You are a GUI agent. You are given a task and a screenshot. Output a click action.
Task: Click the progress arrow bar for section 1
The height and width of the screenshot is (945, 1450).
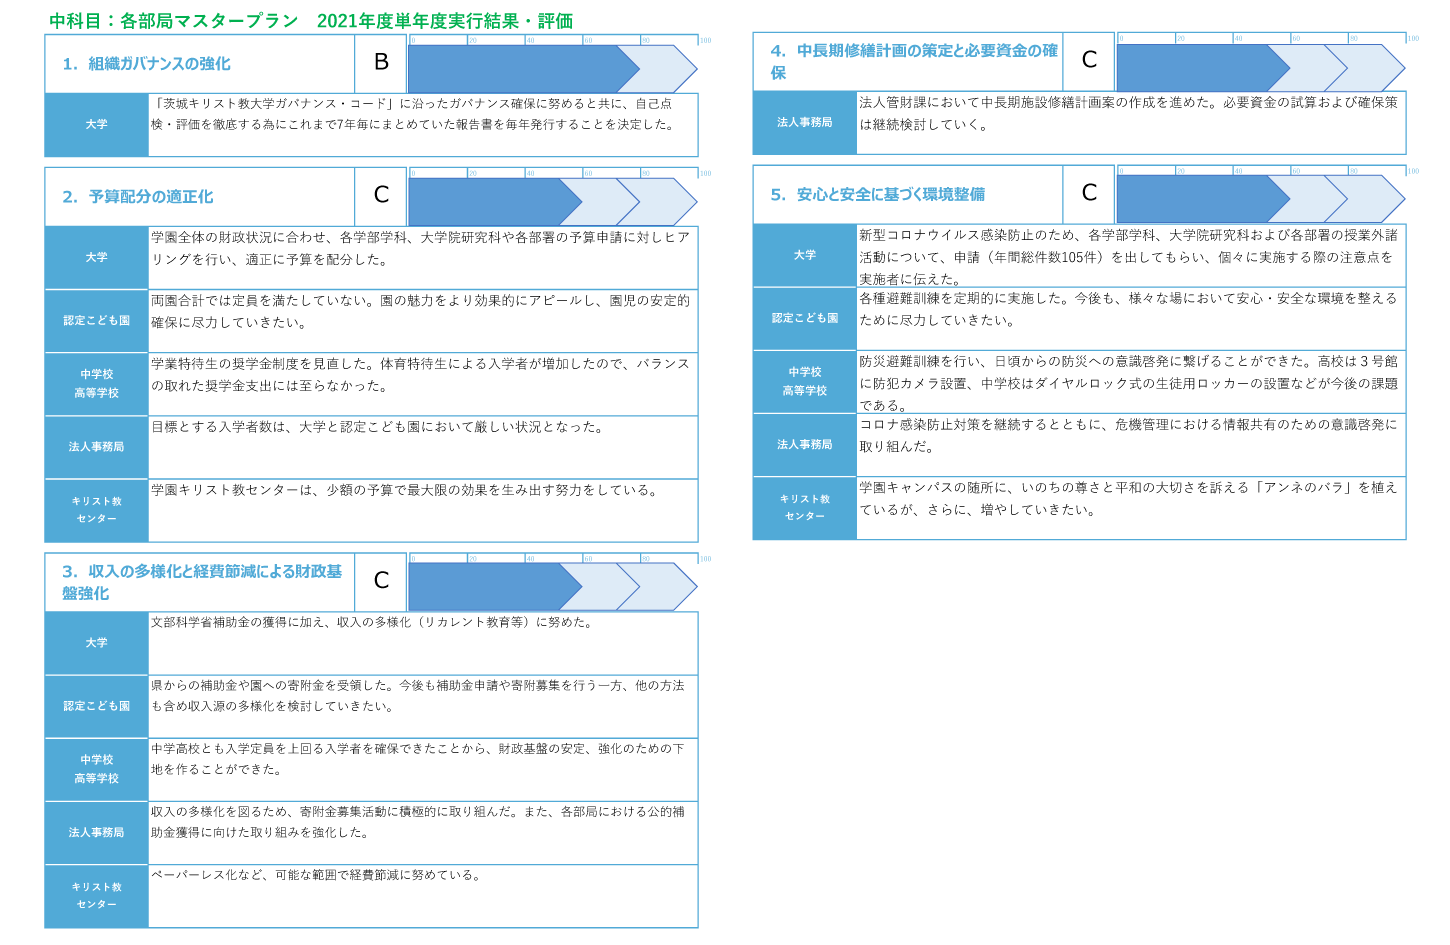coord(552,69)
